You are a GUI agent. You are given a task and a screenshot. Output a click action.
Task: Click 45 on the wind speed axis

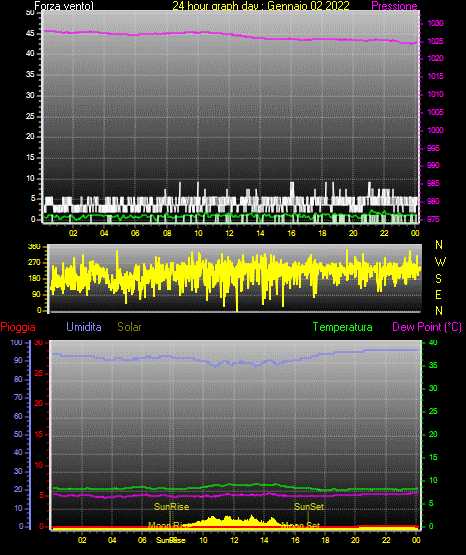pos(30,34)
